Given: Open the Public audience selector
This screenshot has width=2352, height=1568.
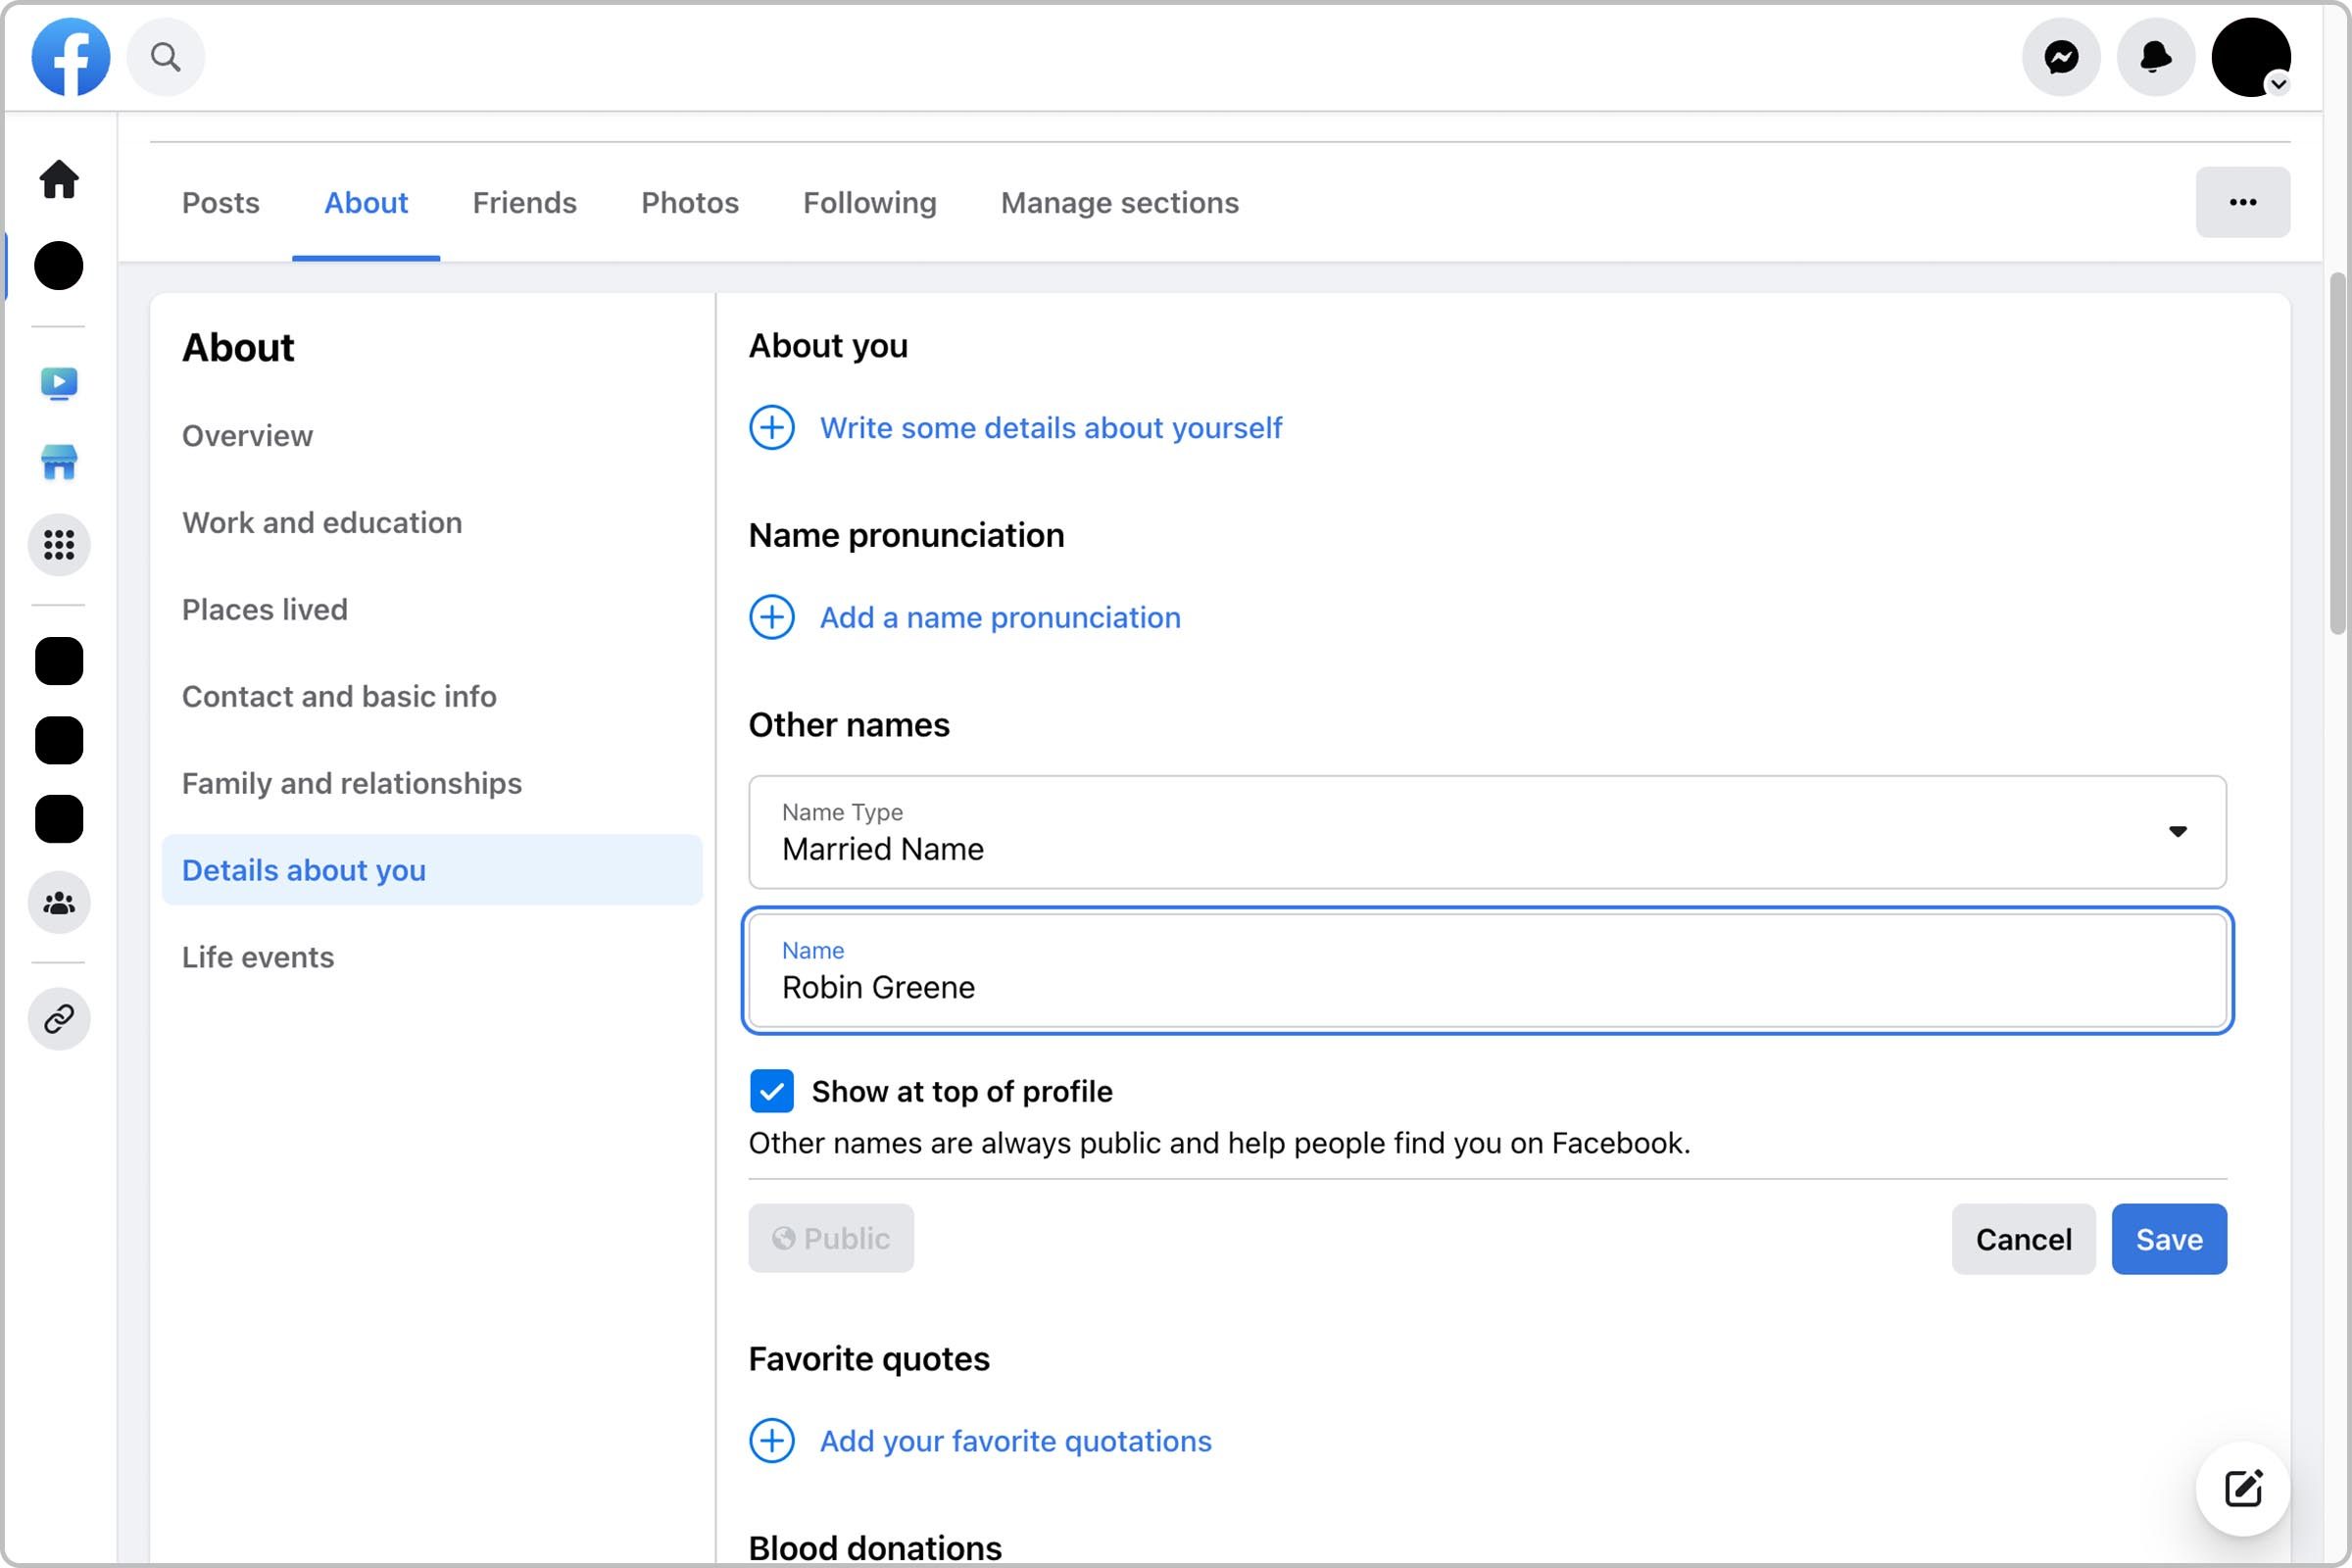Looking at the screenshot, I should (830, 1238).
